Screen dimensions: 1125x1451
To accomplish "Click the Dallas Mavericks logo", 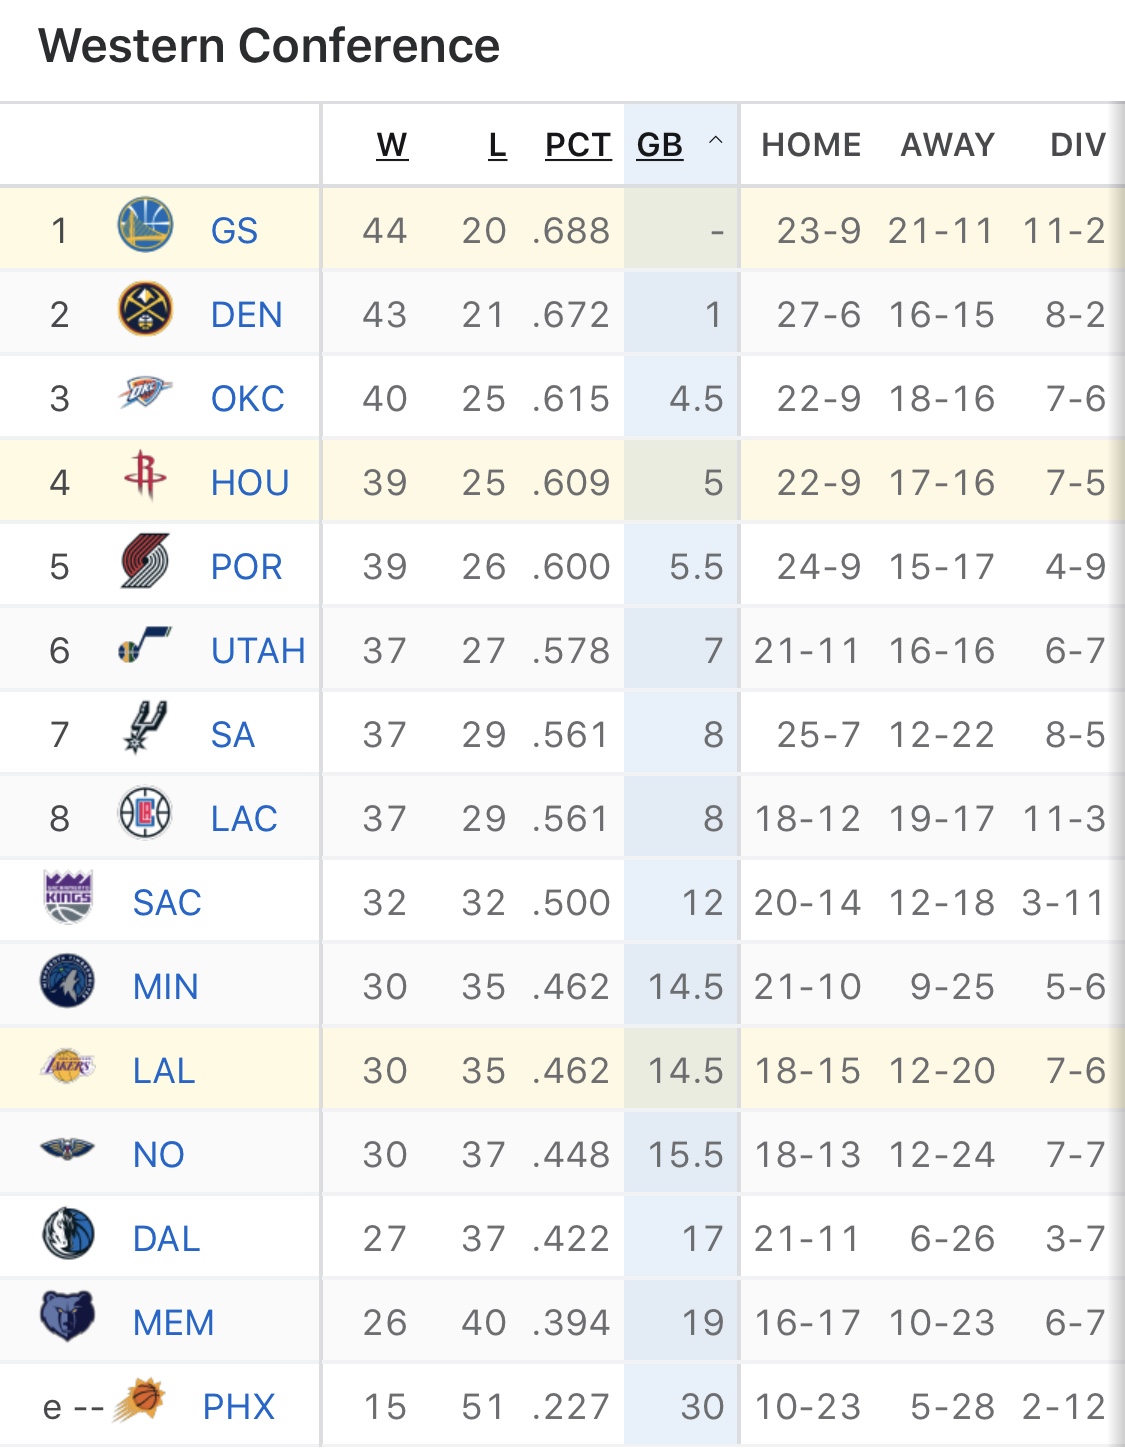I will (x=68, y=1233).
